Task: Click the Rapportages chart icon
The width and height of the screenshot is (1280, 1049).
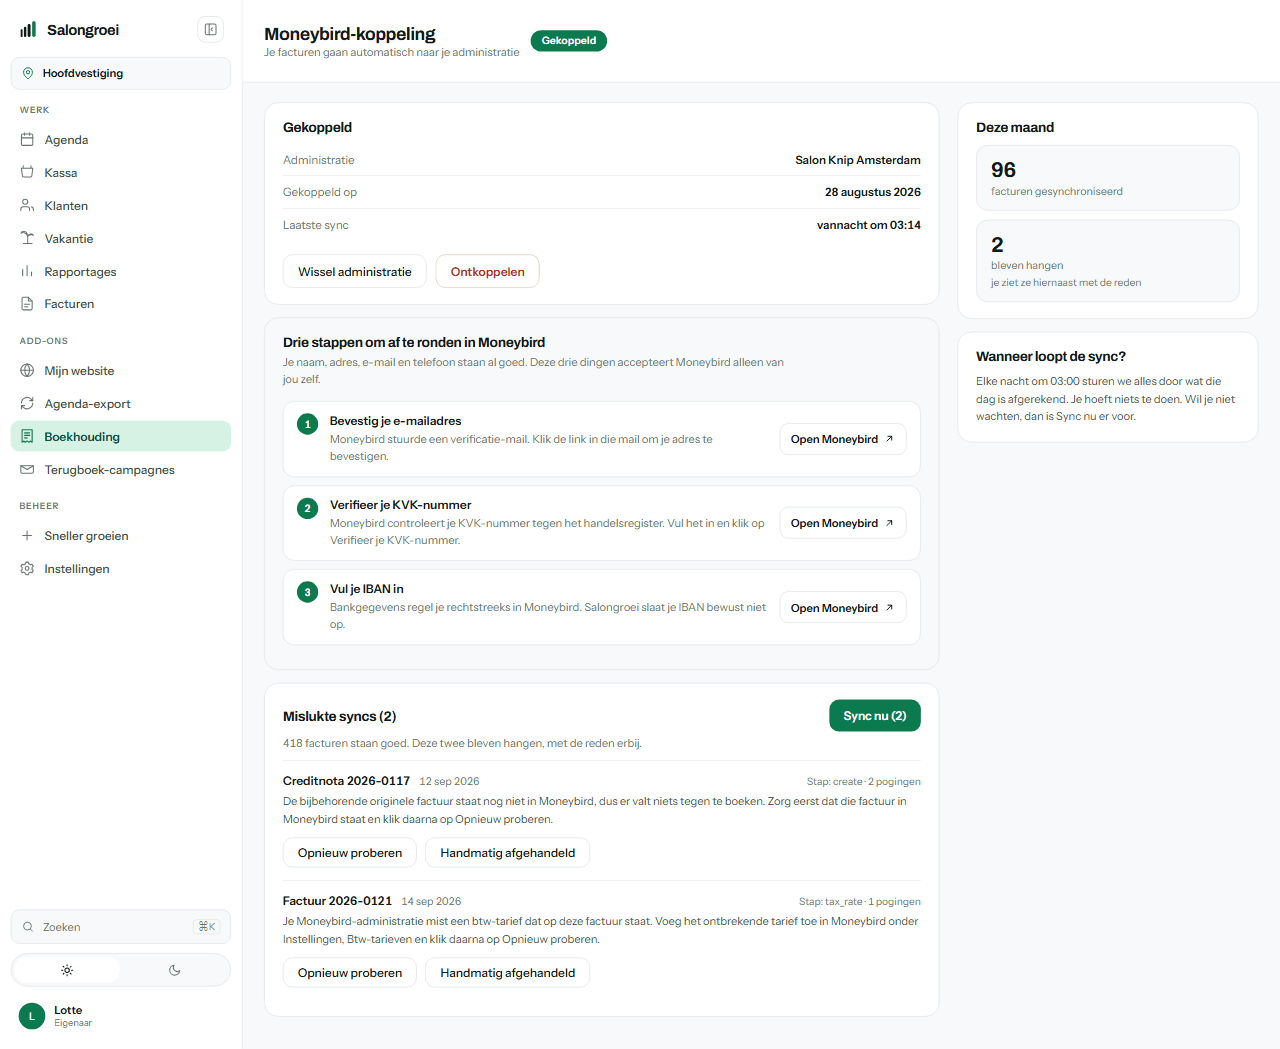Action: [x=27, y=272]
